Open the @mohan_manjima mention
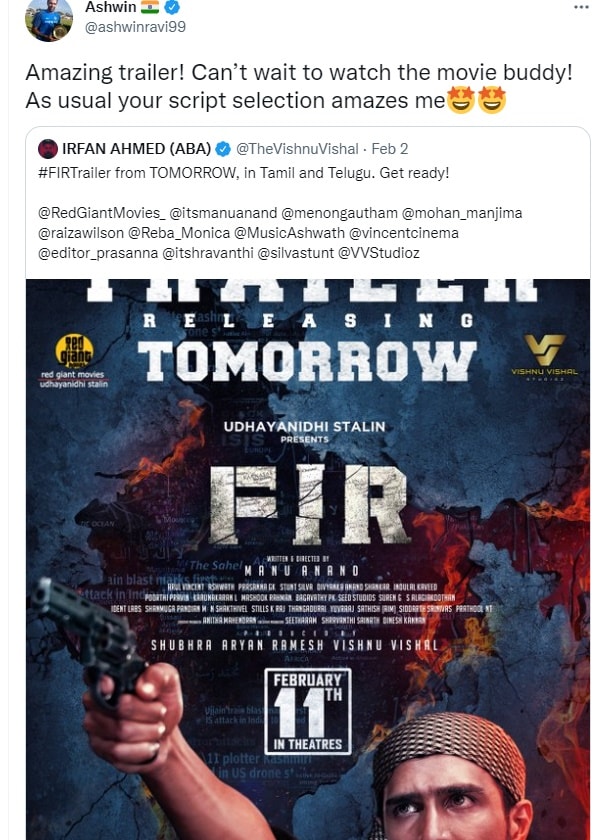 pos(461,213)
